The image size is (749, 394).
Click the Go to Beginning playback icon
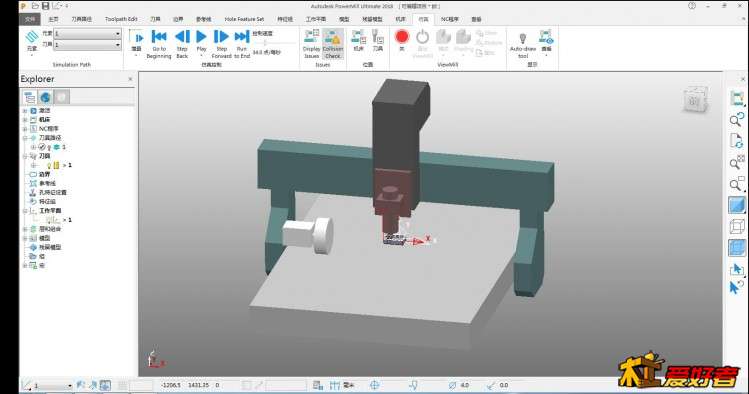(x=159, y=37)
